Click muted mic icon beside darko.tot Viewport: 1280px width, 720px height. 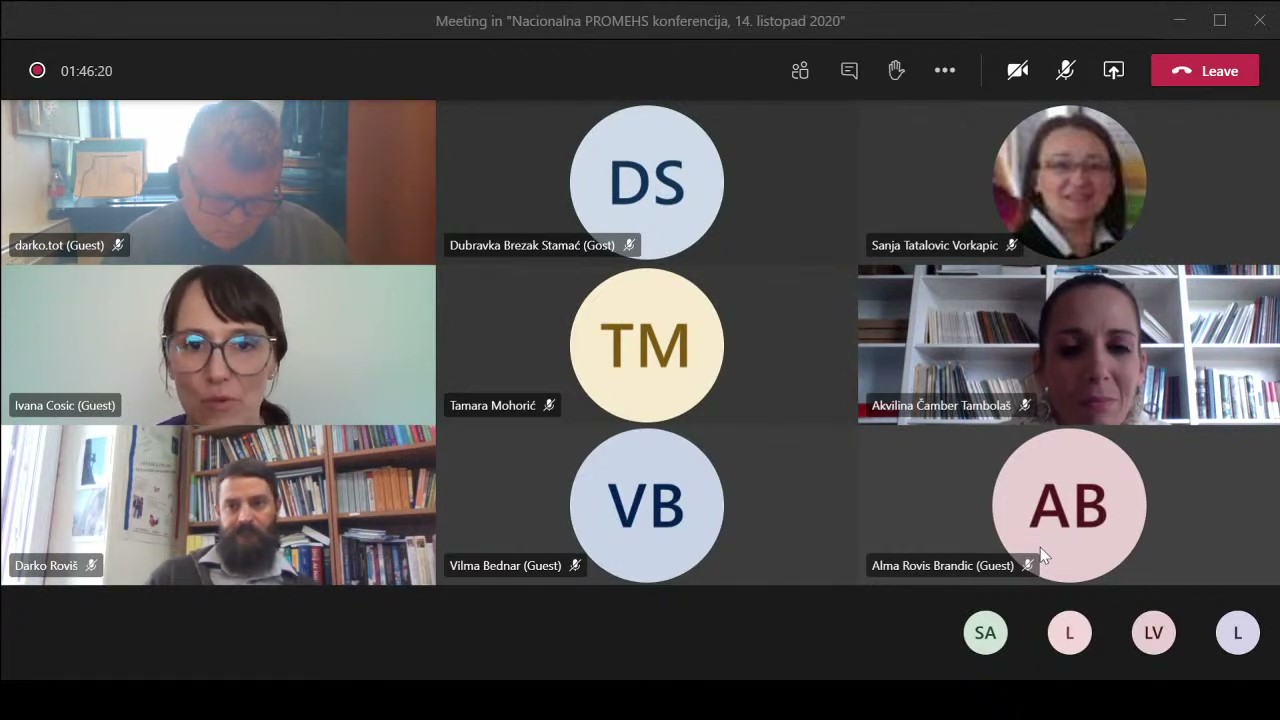tap(118, 245)
